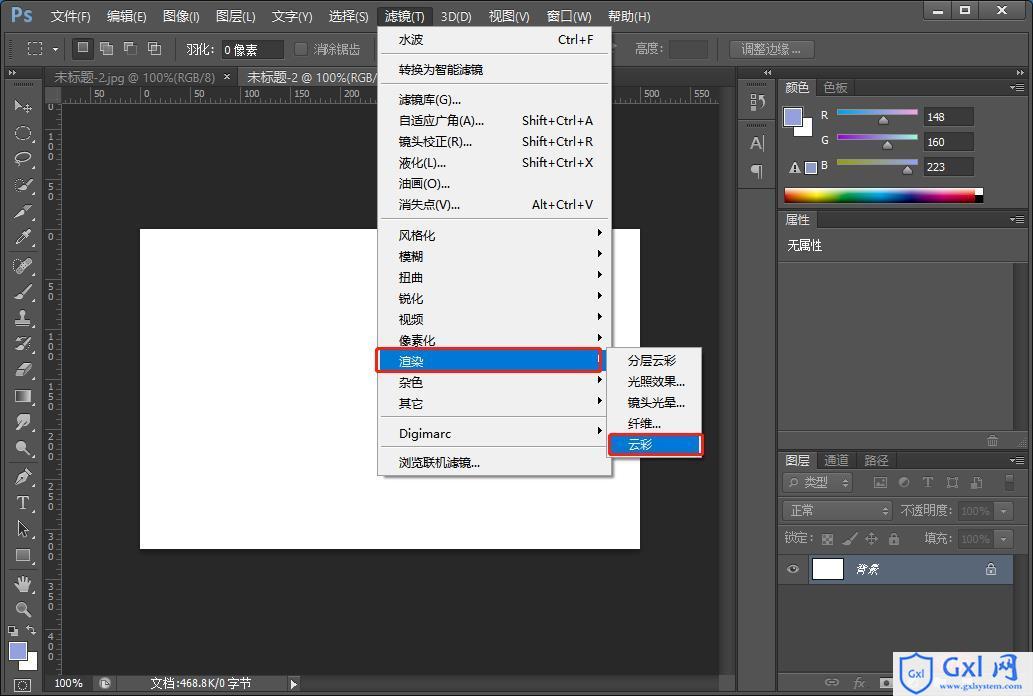Switch to the 通道 tab
Image resolution: width=1033 pixels, height=696 pixels.
[836, 460]
